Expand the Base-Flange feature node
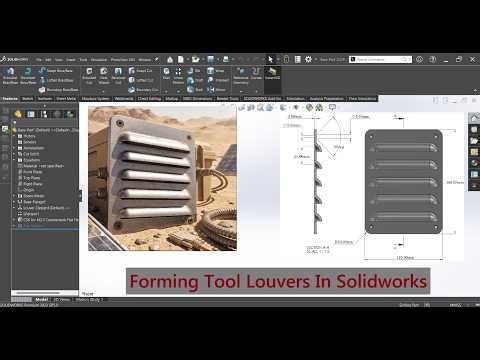The image size is (480, 360). [x=15, y=202]
